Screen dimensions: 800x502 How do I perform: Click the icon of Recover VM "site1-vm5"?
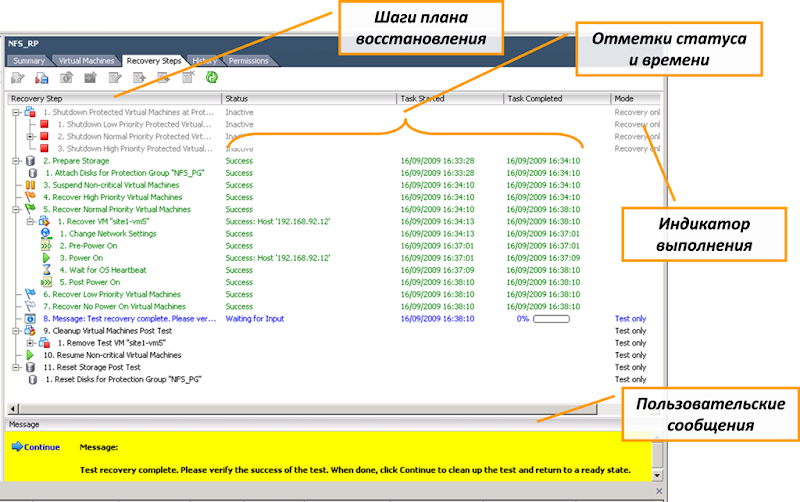(44, 221)
